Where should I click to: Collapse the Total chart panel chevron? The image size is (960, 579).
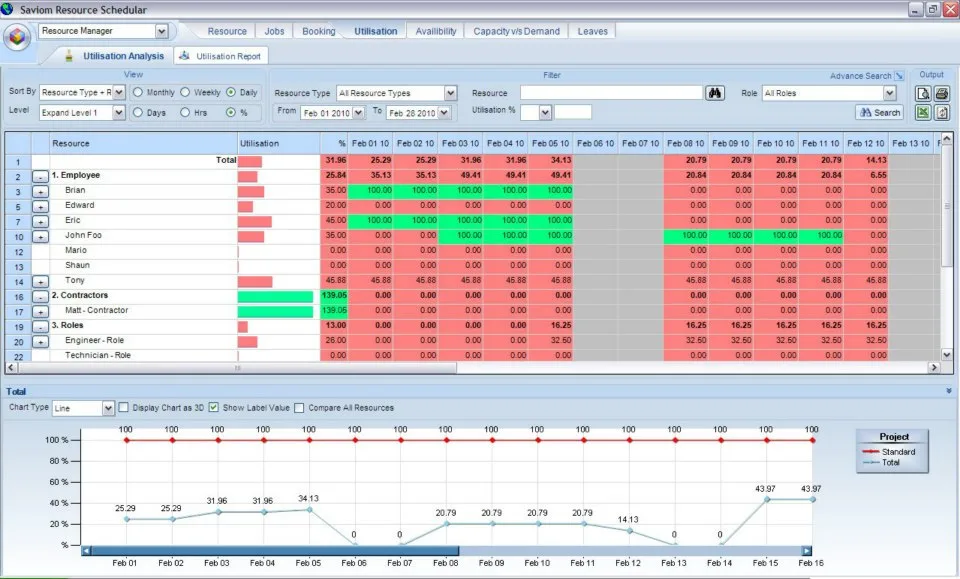948,390
